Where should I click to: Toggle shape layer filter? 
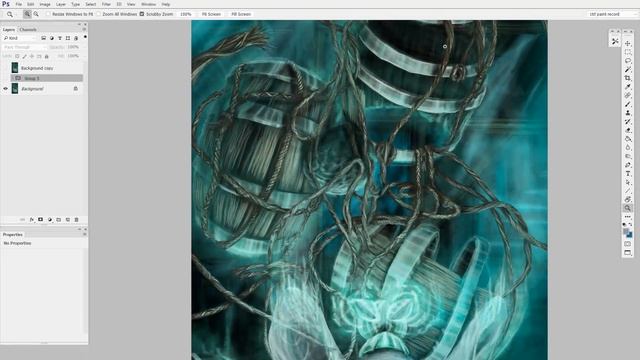pyautogui.click(x=68, y=38)
